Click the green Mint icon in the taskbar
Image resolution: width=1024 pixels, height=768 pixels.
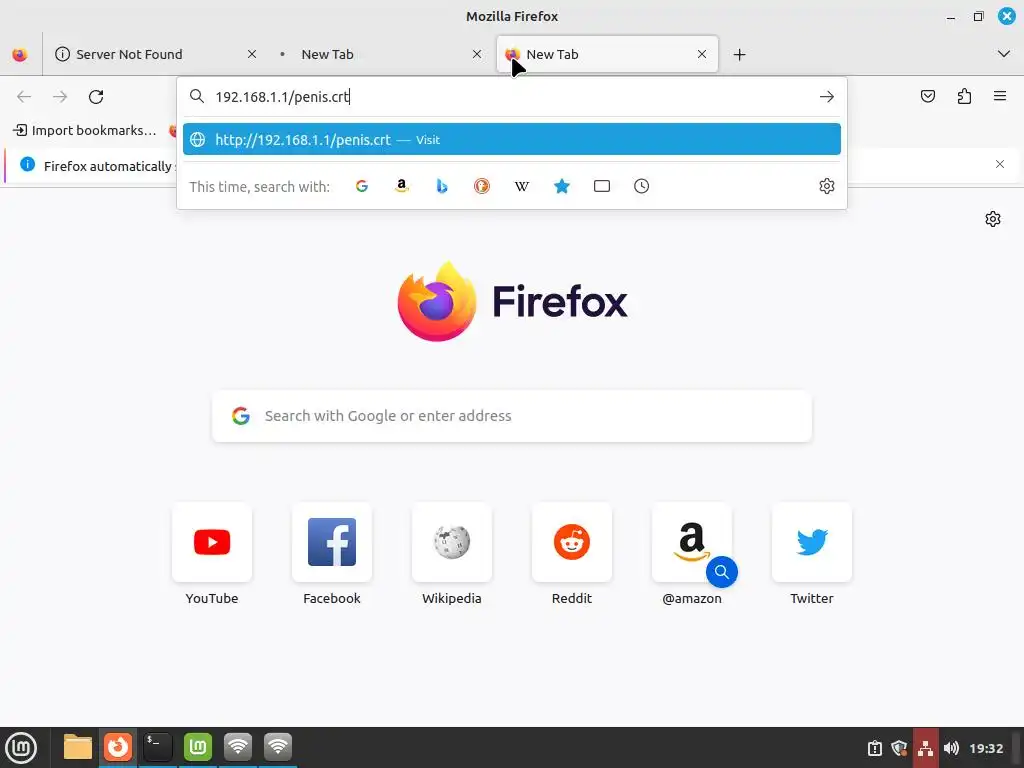tap(198, 747)
